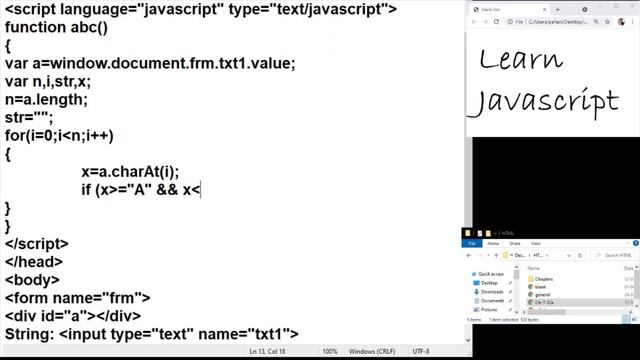The image size is (640, 360).
Task: Click 100% zoom level in status bar
Action: coord(330,351)
